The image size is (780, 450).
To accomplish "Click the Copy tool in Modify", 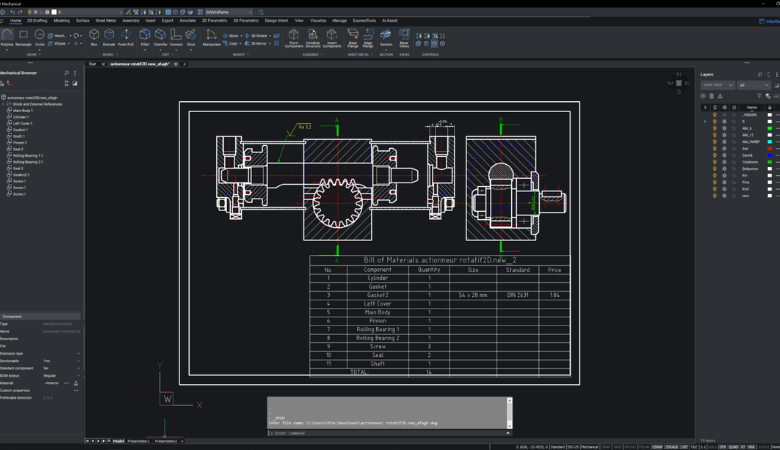I will (x=230, y=43).
